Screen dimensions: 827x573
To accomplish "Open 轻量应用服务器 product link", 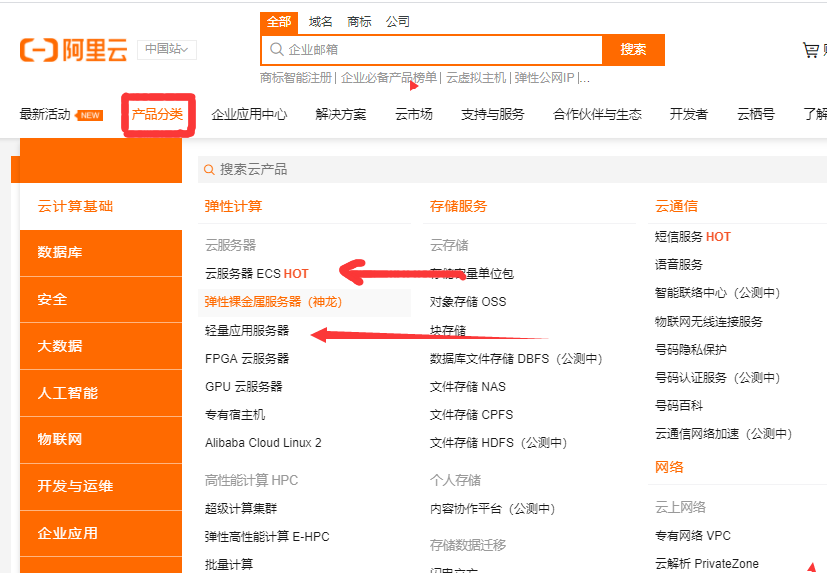I will pos(247,330).
